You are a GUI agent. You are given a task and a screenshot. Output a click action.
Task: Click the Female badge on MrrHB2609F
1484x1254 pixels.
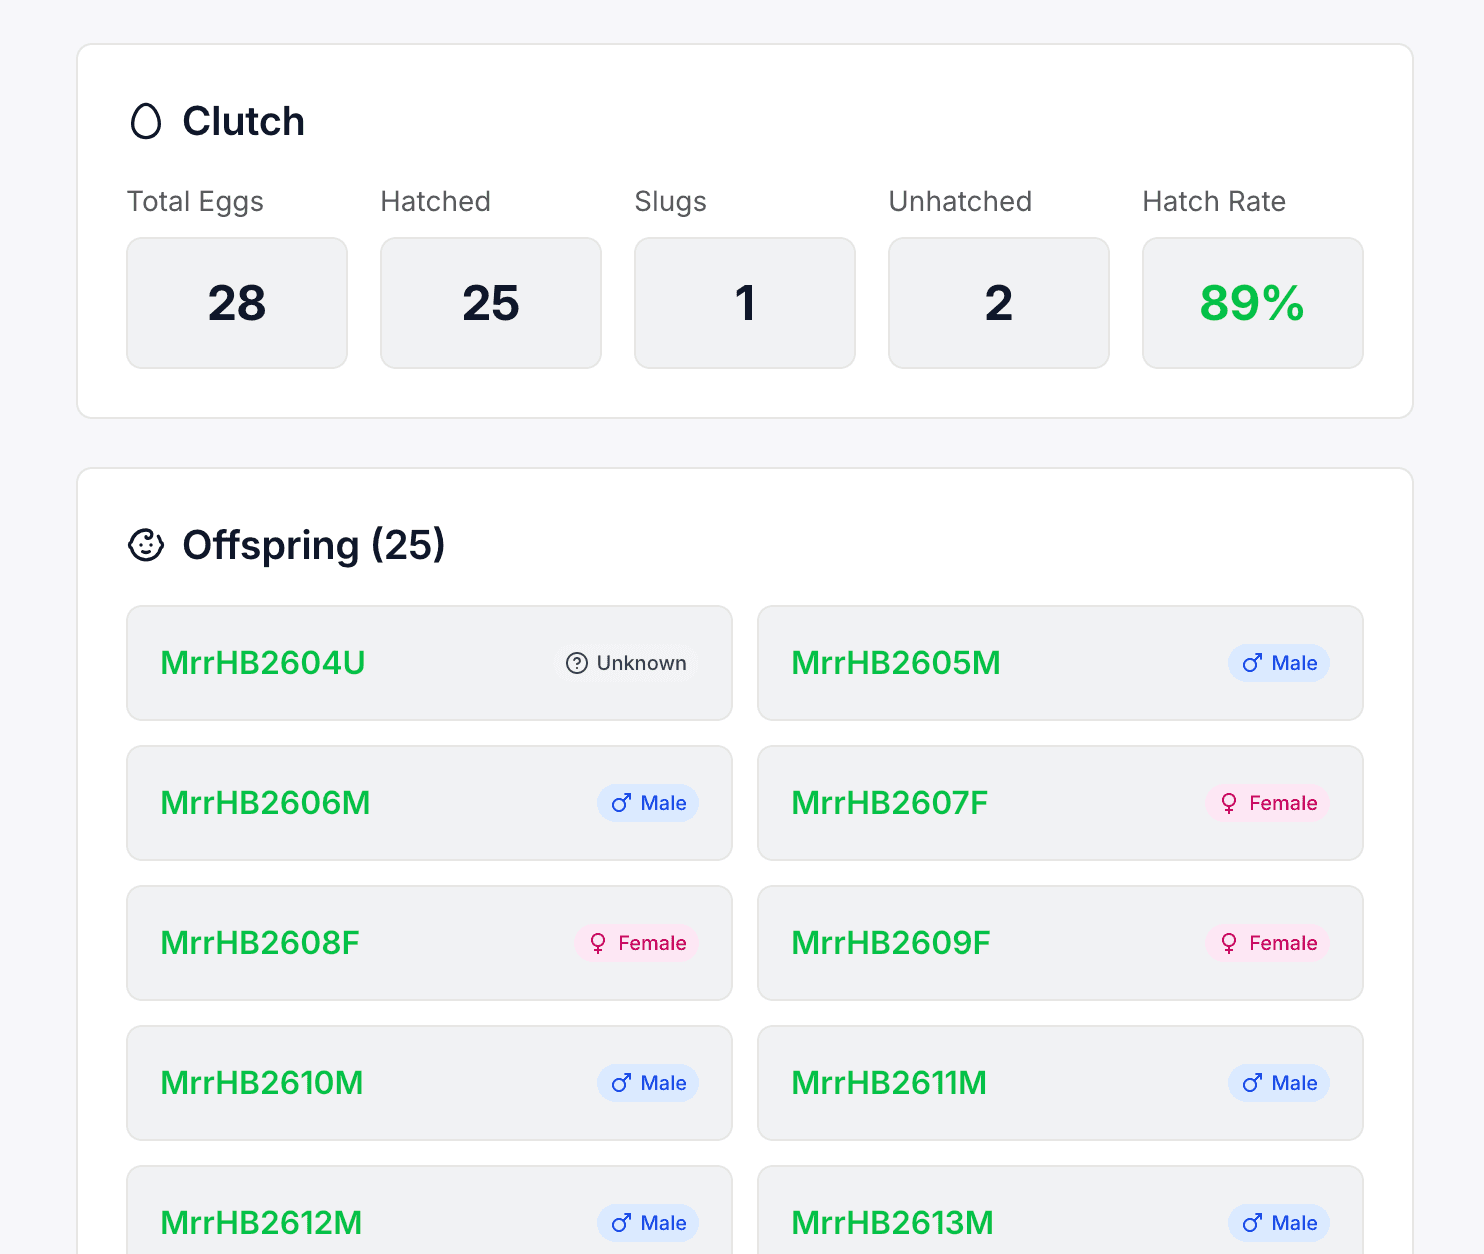click(1268, 943)
